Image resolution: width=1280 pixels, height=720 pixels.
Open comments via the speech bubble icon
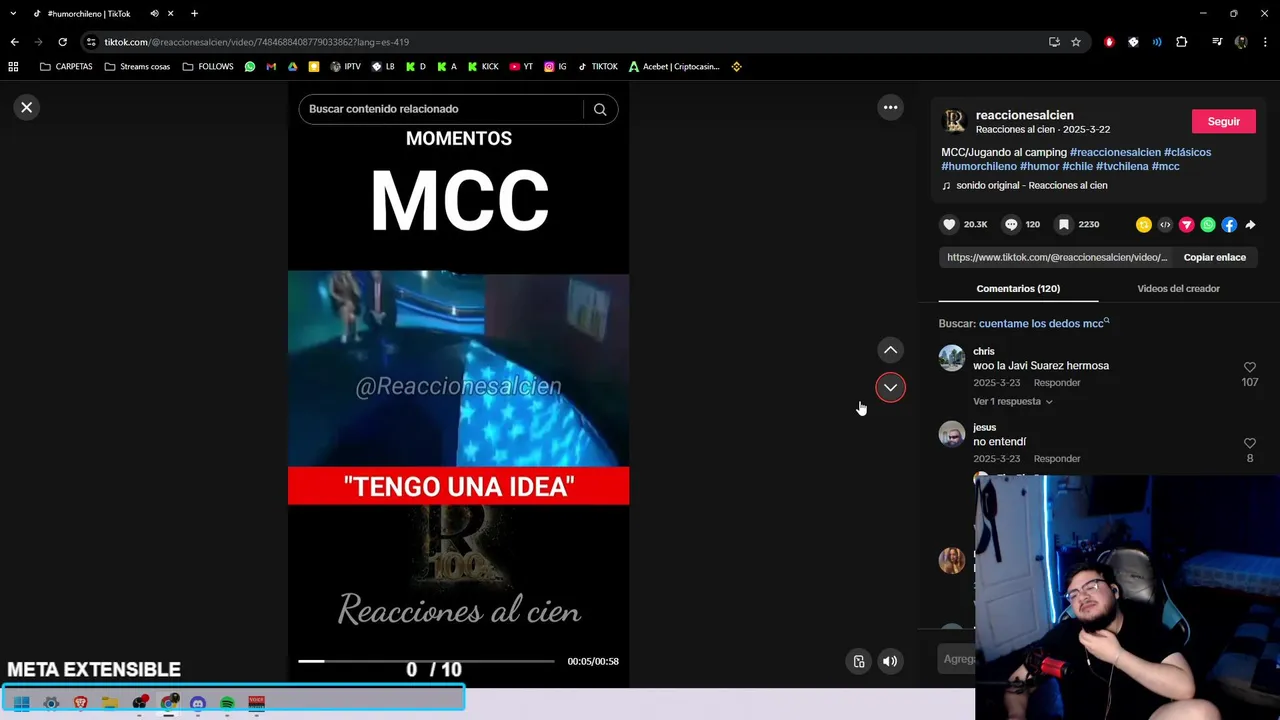[1011, 225]
